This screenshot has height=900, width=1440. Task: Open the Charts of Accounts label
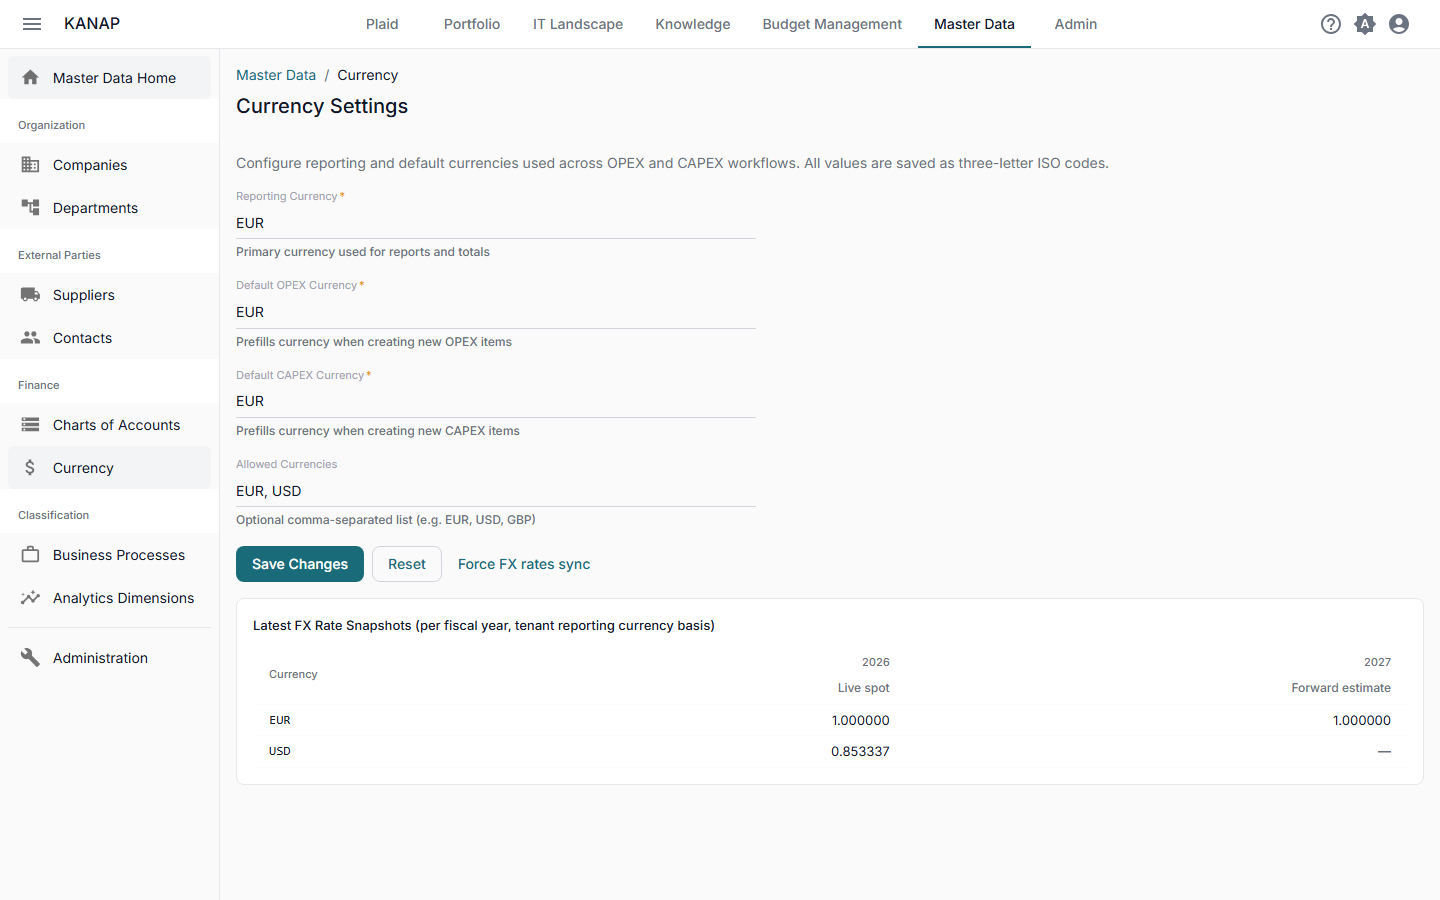(116, 425)
